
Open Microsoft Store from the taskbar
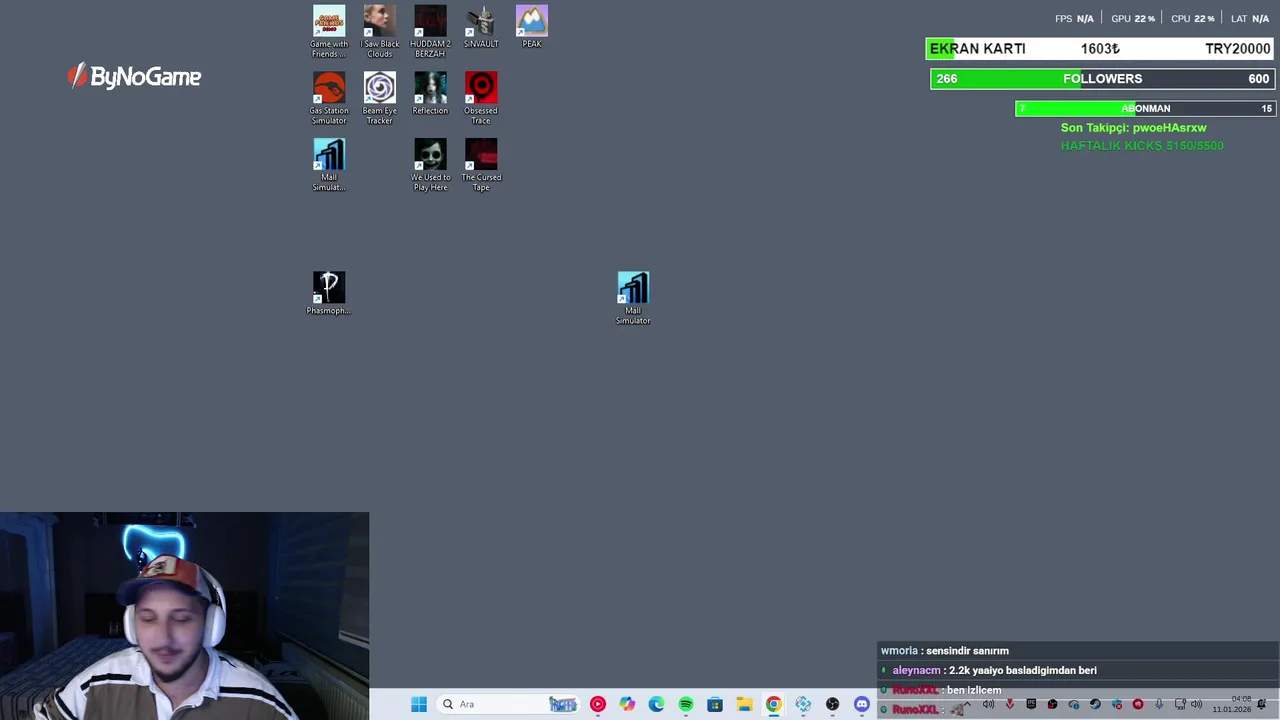tap(715, 704)
